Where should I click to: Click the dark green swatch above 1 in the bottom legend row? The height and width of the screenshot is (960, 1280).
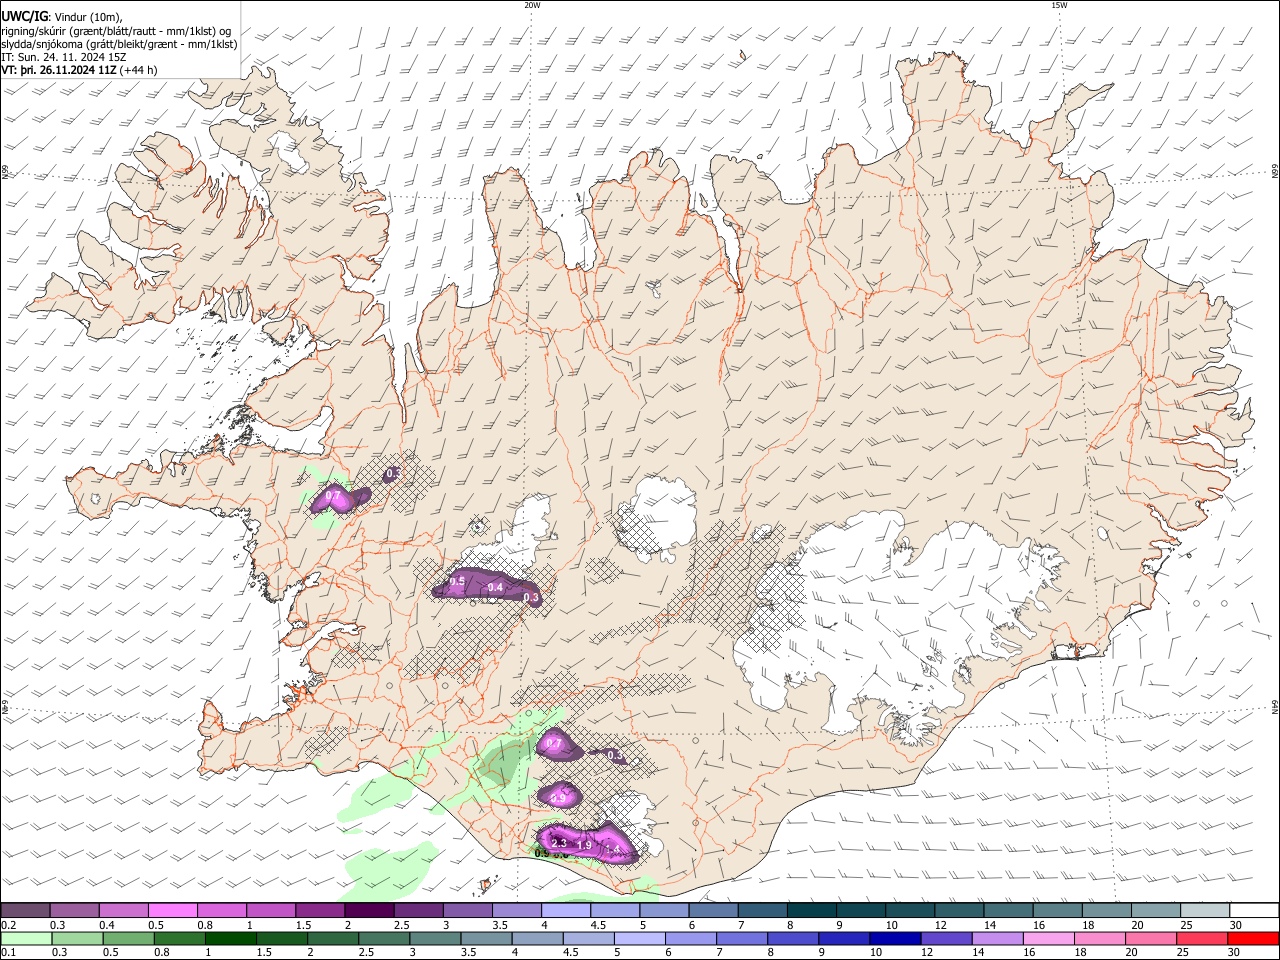point(230,938)
